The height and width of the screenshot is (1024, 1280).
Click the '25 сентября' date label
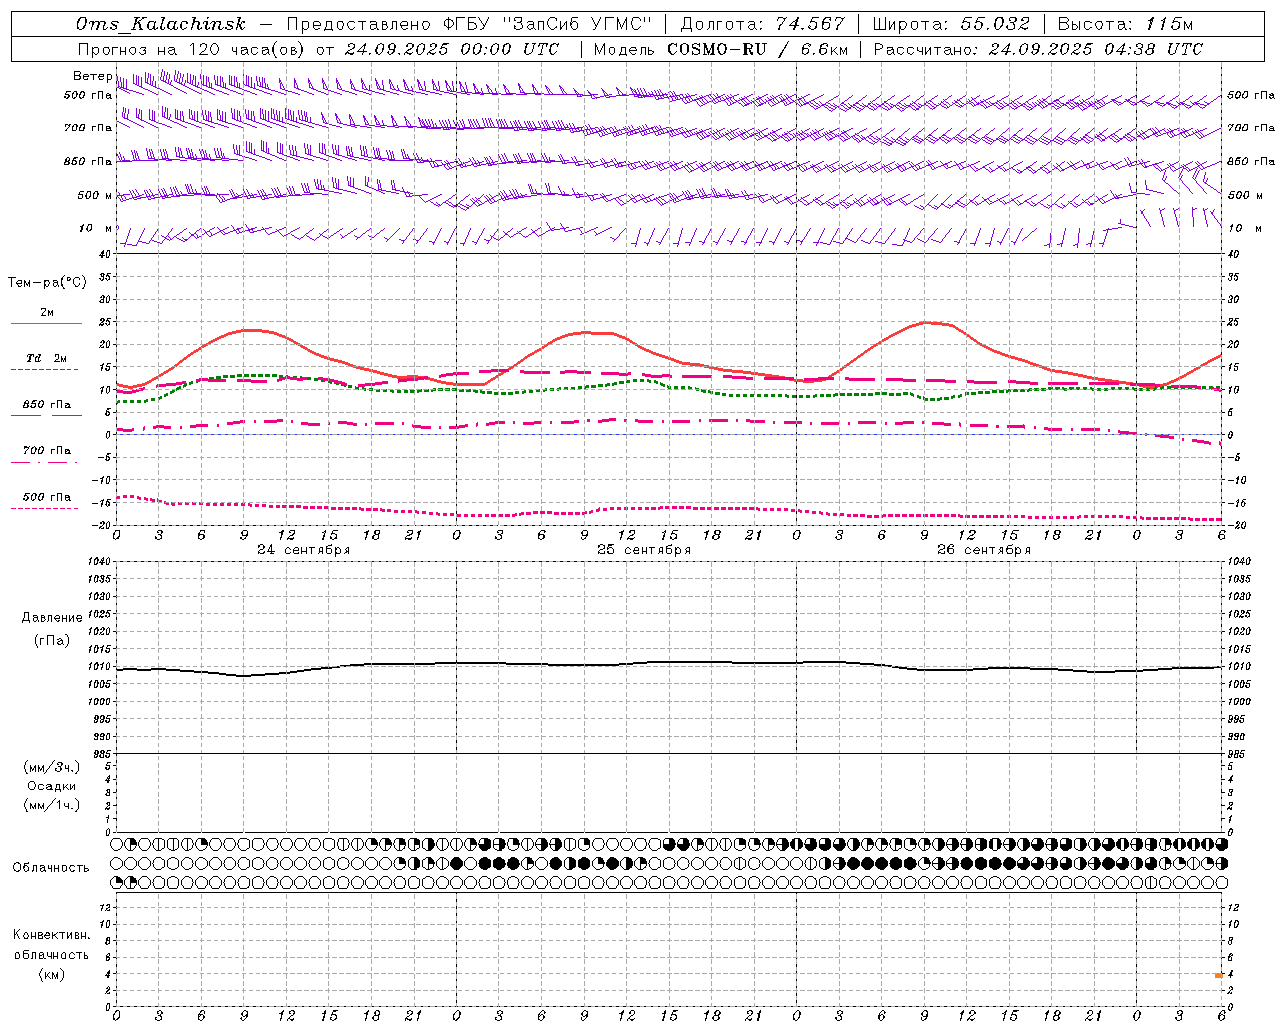coord(644,550)
